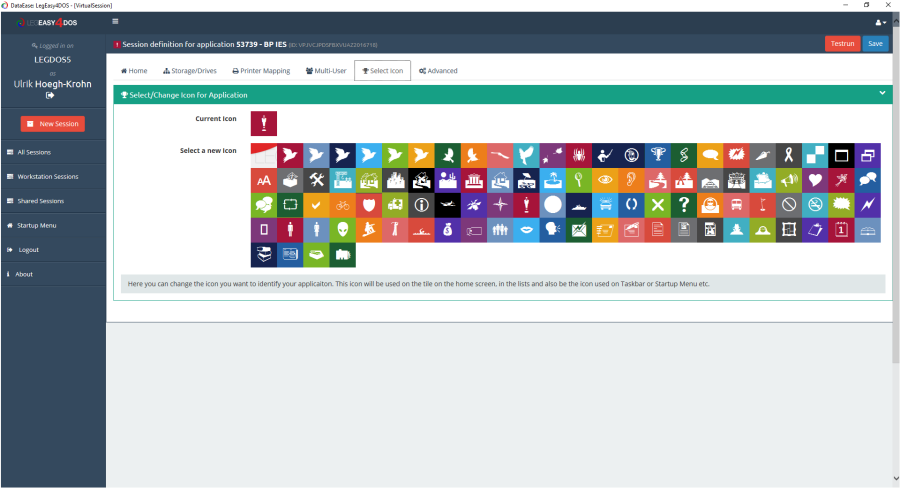The width and height of the screenshot is (900, 488).
Task: Click the Testrun button
Action: [841, 44]
